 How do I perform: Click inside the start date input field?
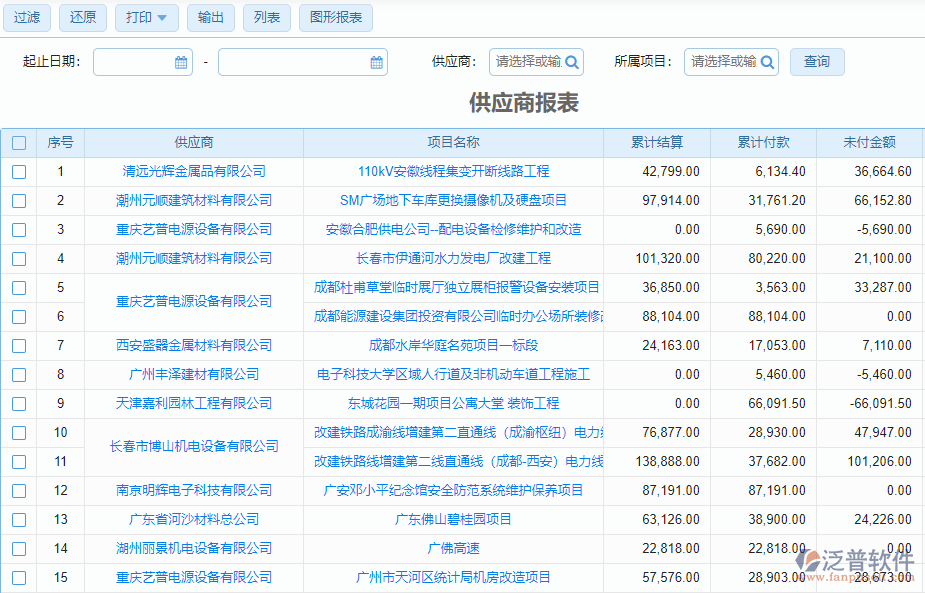135,61
